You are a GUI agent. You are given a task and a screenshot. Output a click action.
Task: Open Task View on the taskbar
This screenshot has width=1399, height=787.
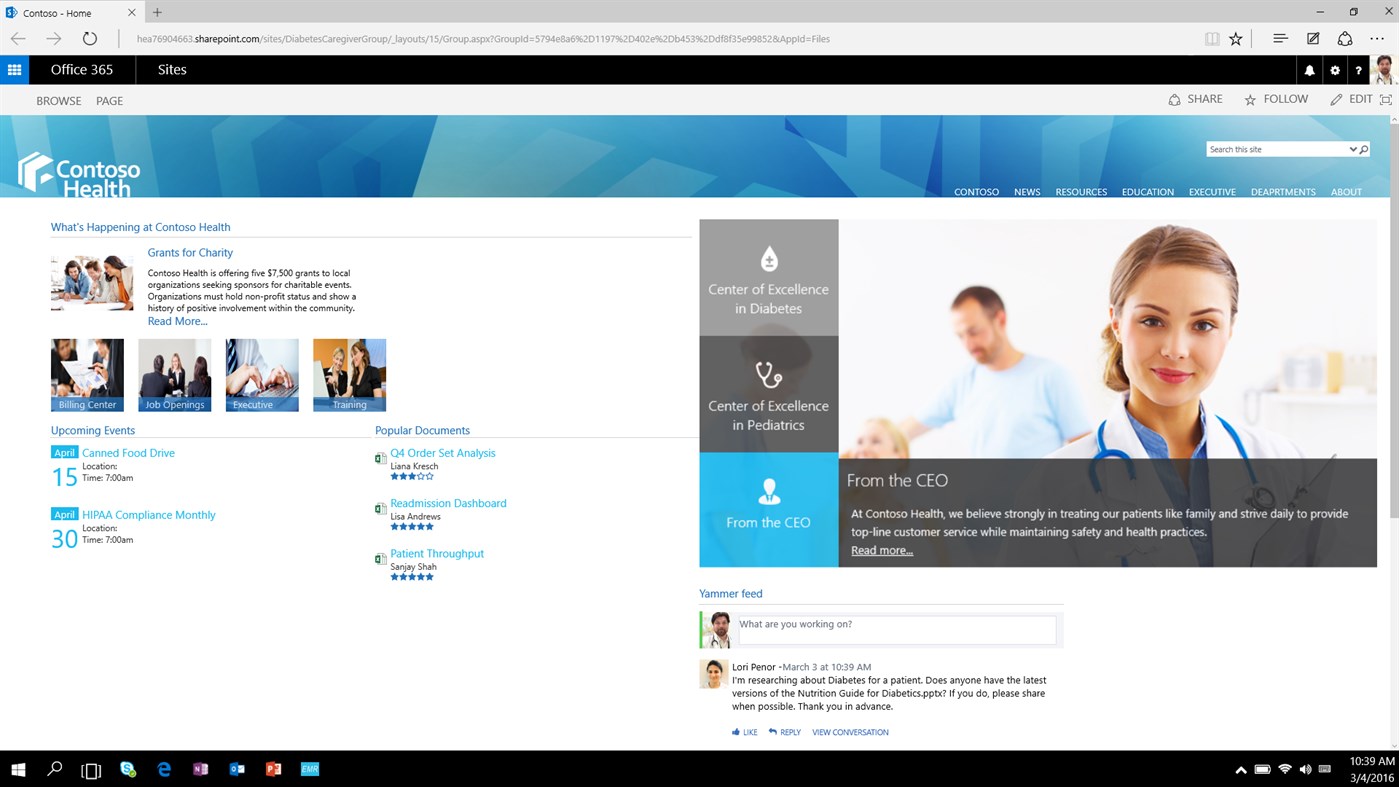click(91, 769)
